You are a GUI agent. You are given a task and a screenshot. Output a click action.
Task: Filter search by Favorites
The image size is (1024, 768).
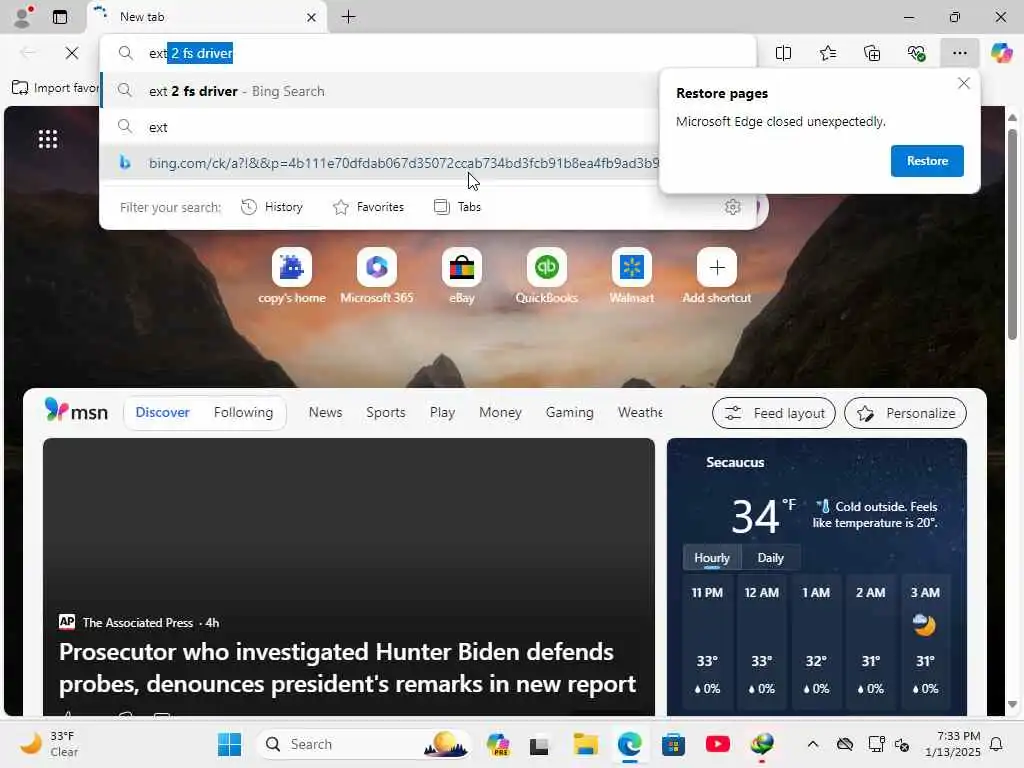(x=368, y=207)
